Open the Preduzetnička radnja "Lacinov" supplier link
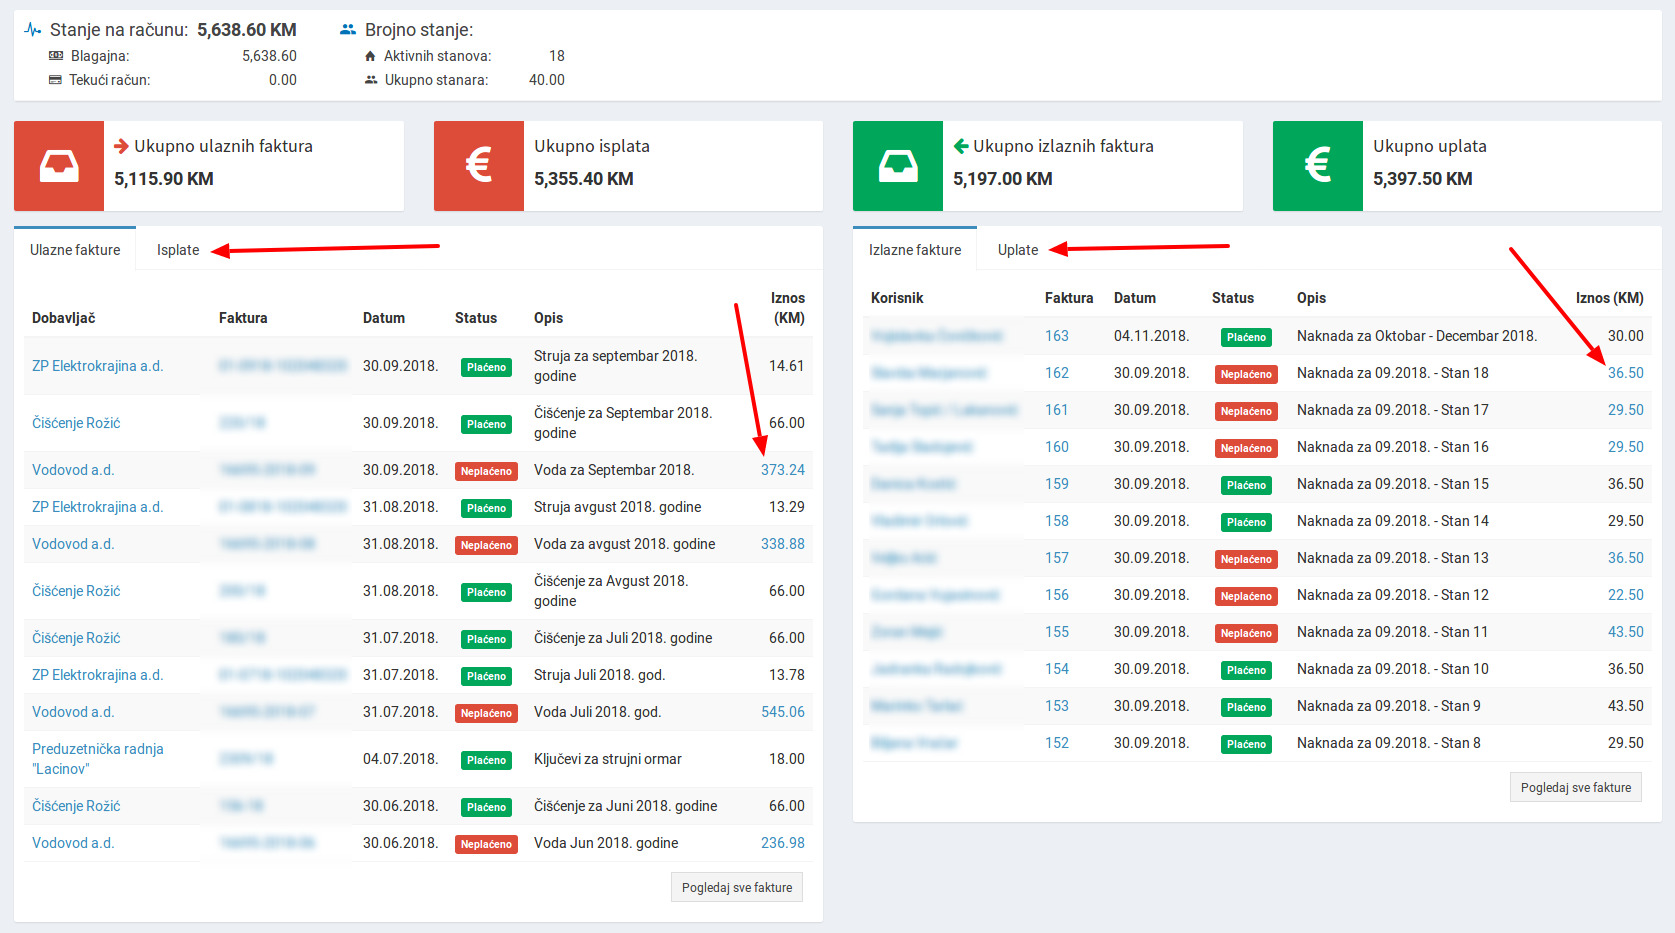The image size is (1675, 933). click(97, 759)
